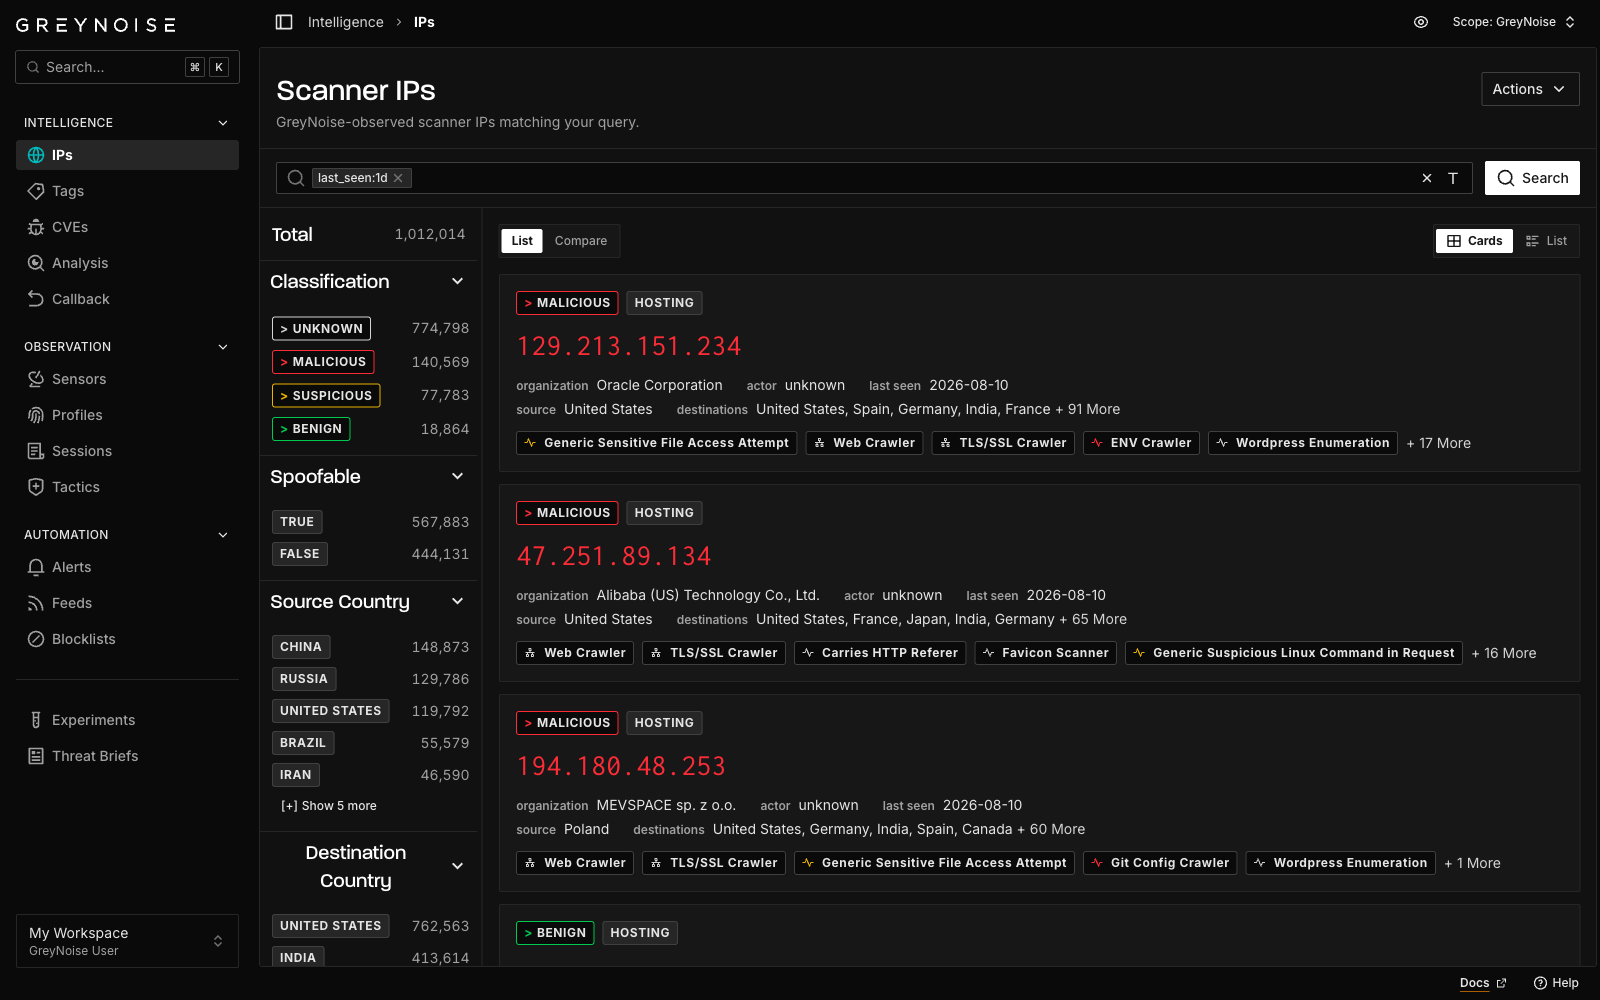Screen dimensions: 1600x1000
Task: Click the Search button
Action: pyautogui.click(x=1532, y=178)
